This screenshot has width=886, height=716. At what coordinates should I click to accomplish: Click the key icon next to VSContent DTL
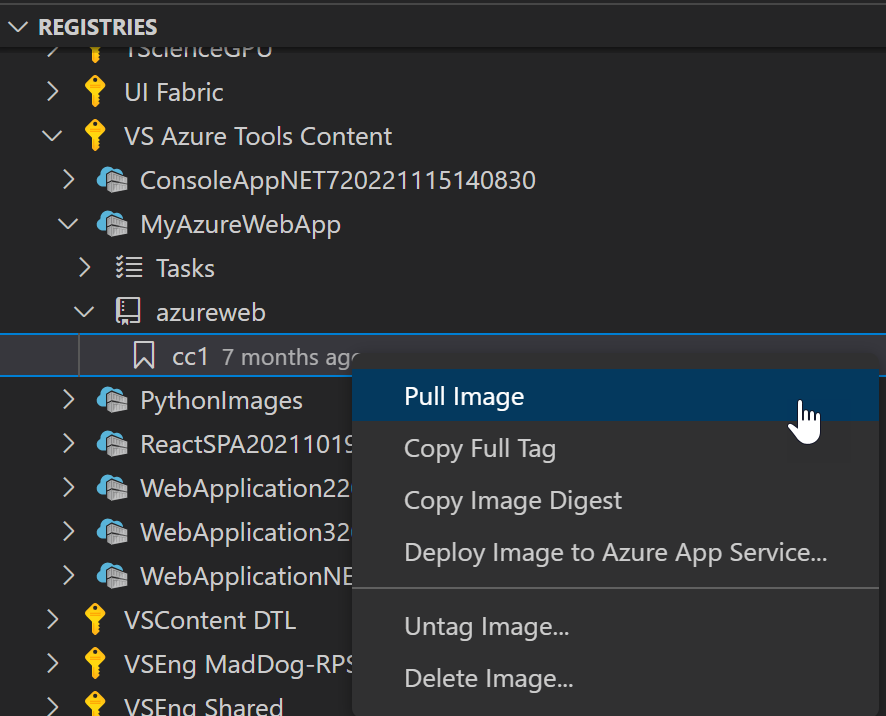tap(95, 619)
